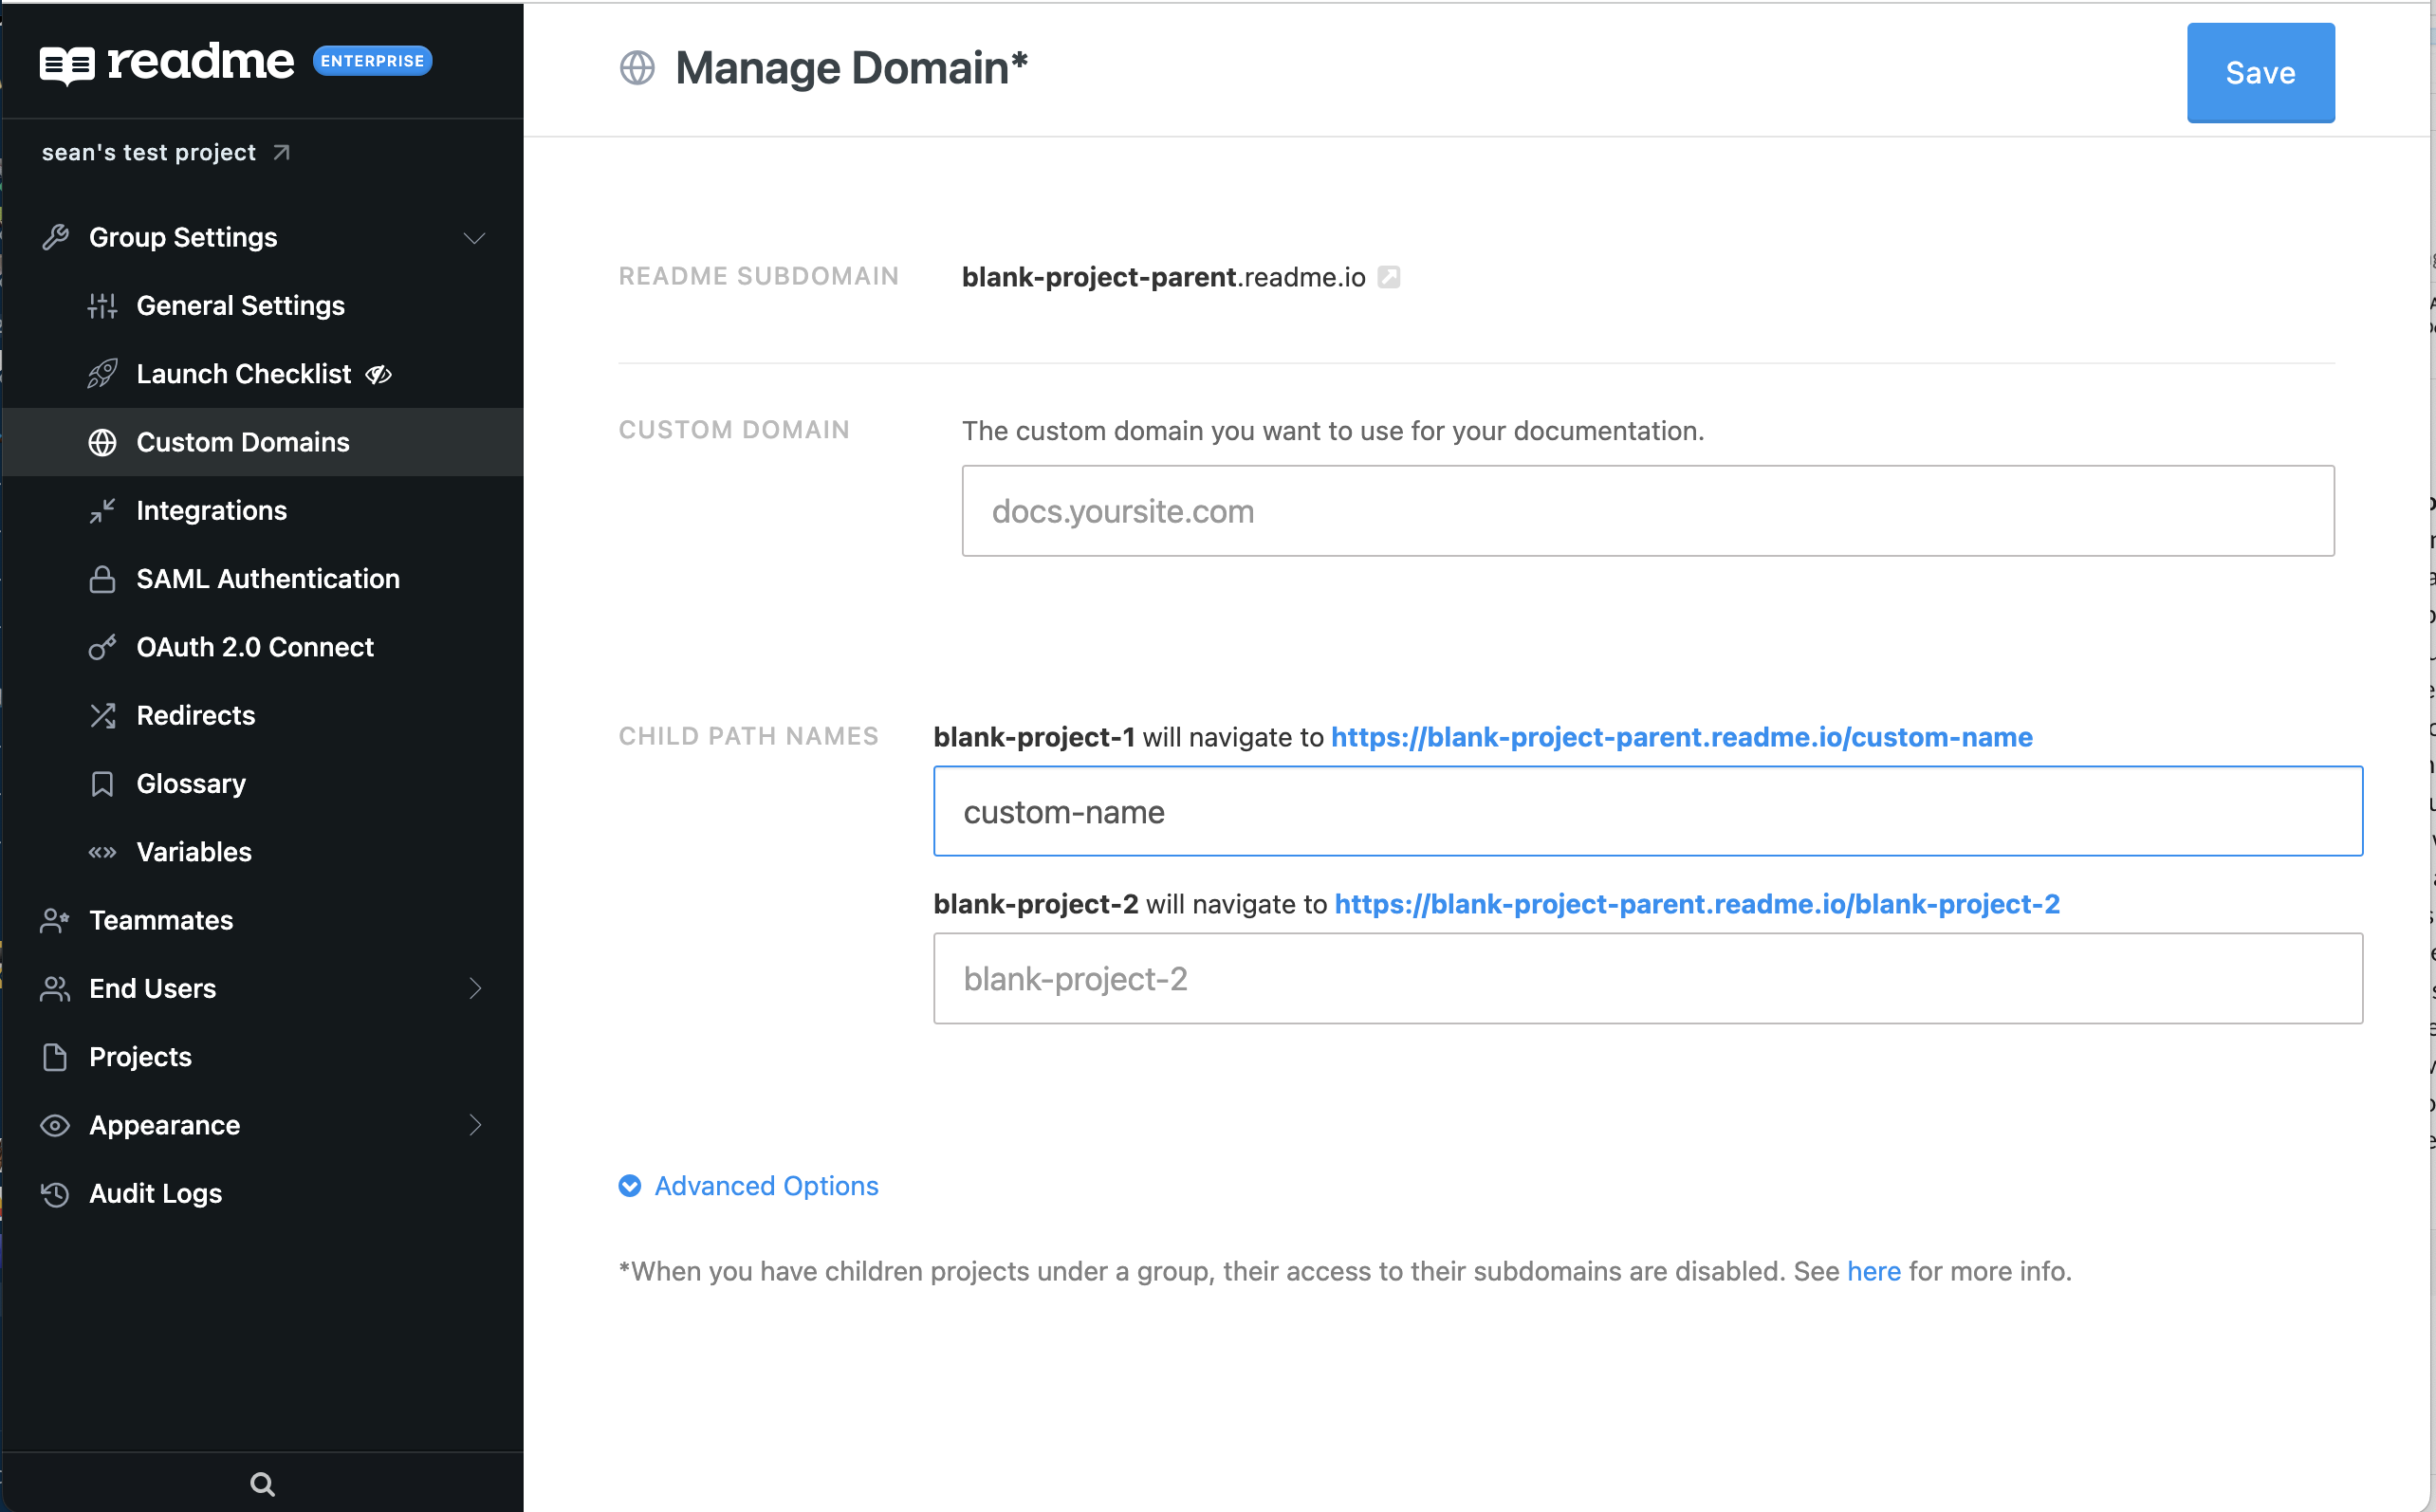The width and height of the screenshot is (2436, 1512).
Task: Click the SAML Authentication lock icon
Action: (x=102, y=579)
